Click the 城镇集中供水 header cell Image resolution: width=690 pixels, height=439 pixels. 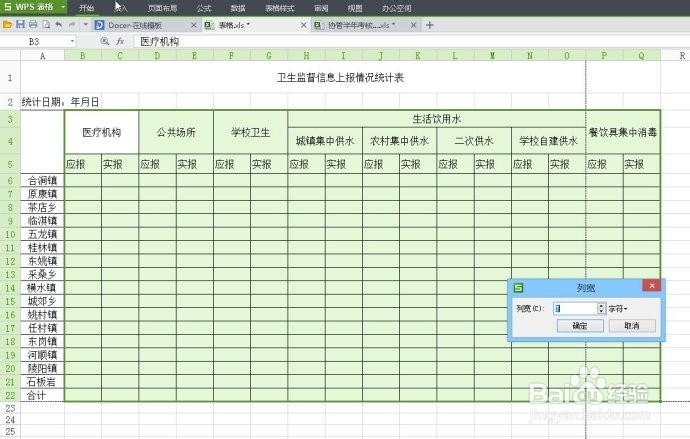[x=325, y=141]
